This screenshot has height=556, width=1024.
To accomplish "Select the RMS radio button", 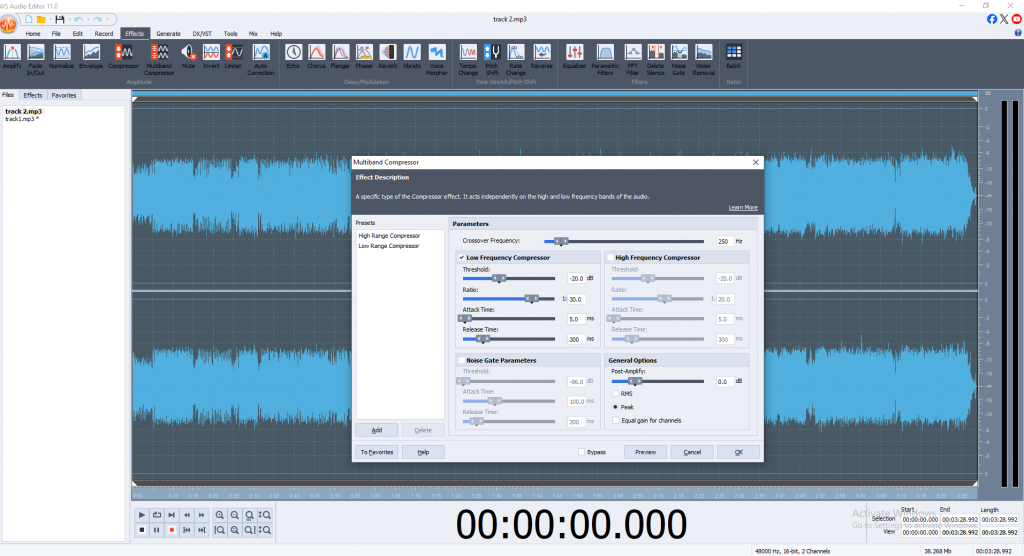I will click(x=614, y=394).
